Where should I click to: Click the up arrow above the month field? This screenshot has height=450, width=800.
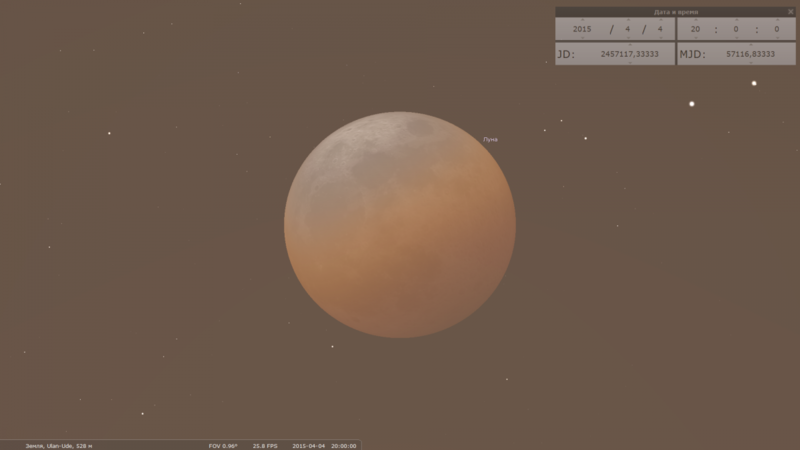(x=626, y=20)
